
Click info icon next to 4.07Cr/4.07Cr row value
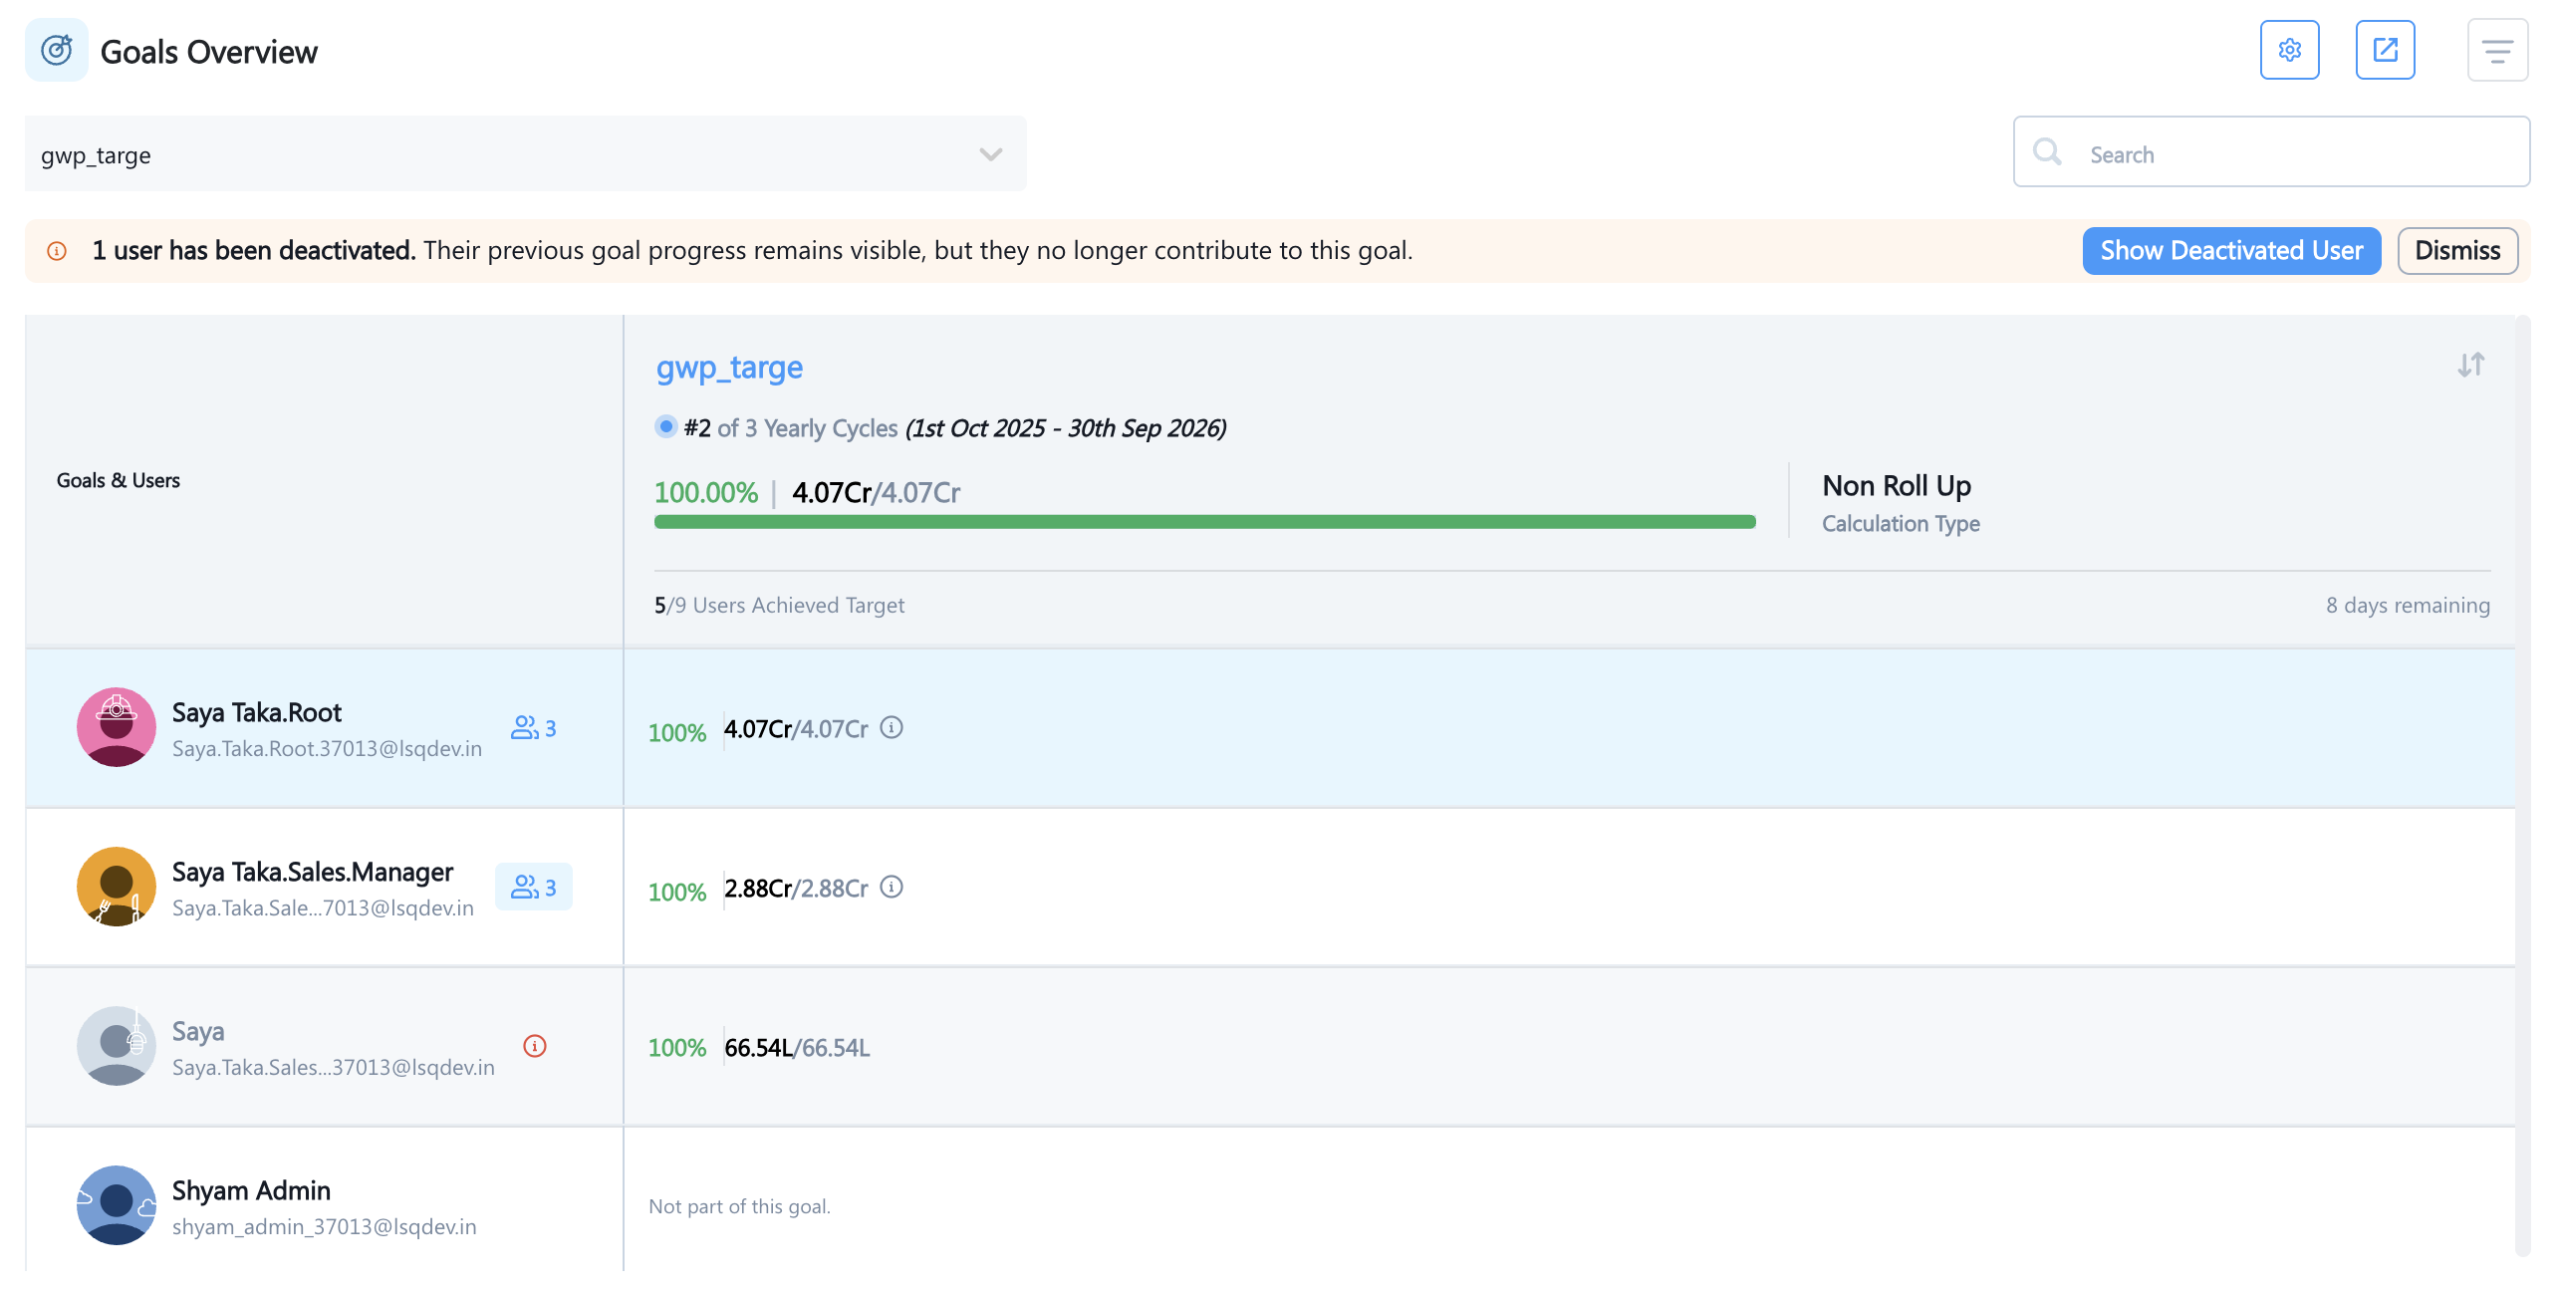[x=890, y=727]
